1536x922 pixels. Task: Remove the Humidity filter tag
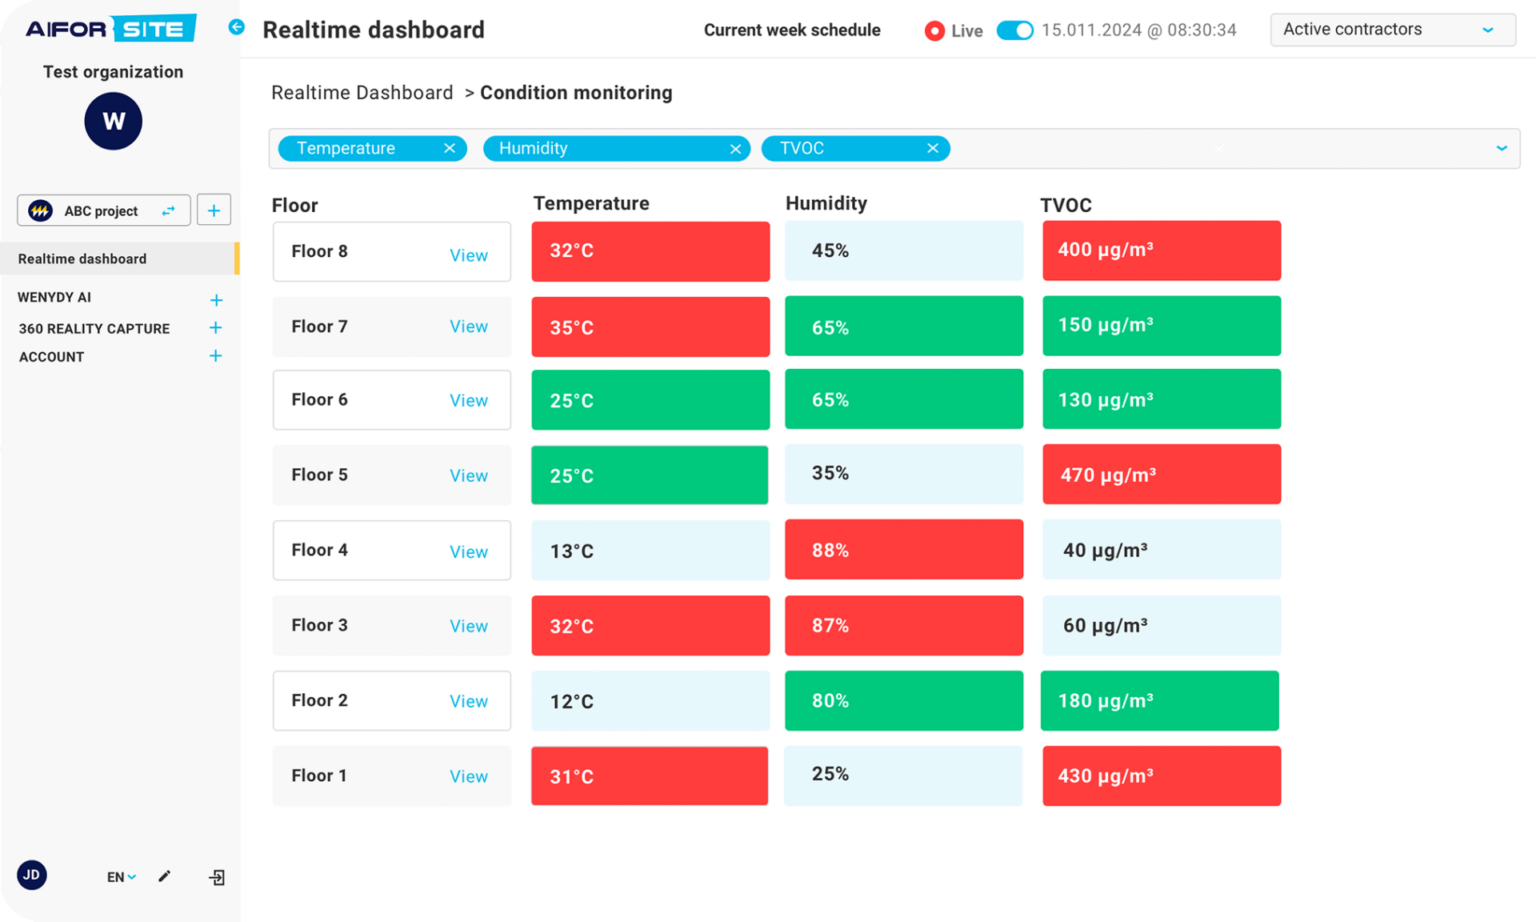(736, 148)
